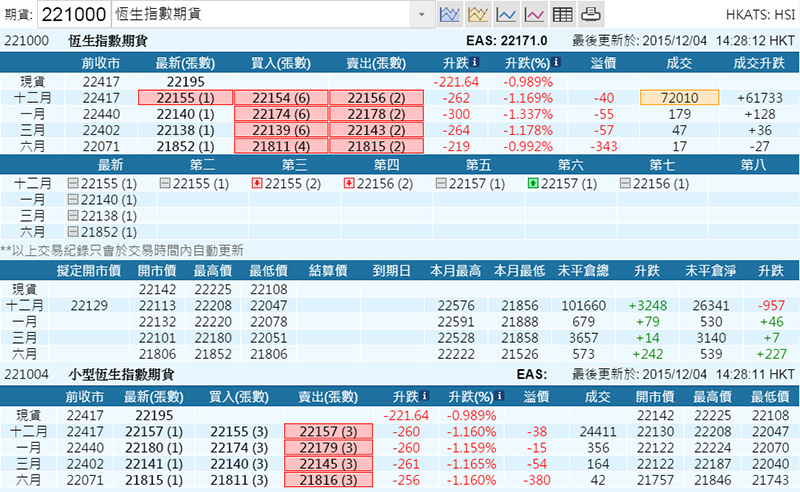Click minus icon beside 三月 trade 22138 (1)
800x492 pixels.
(x=73, y=215)
